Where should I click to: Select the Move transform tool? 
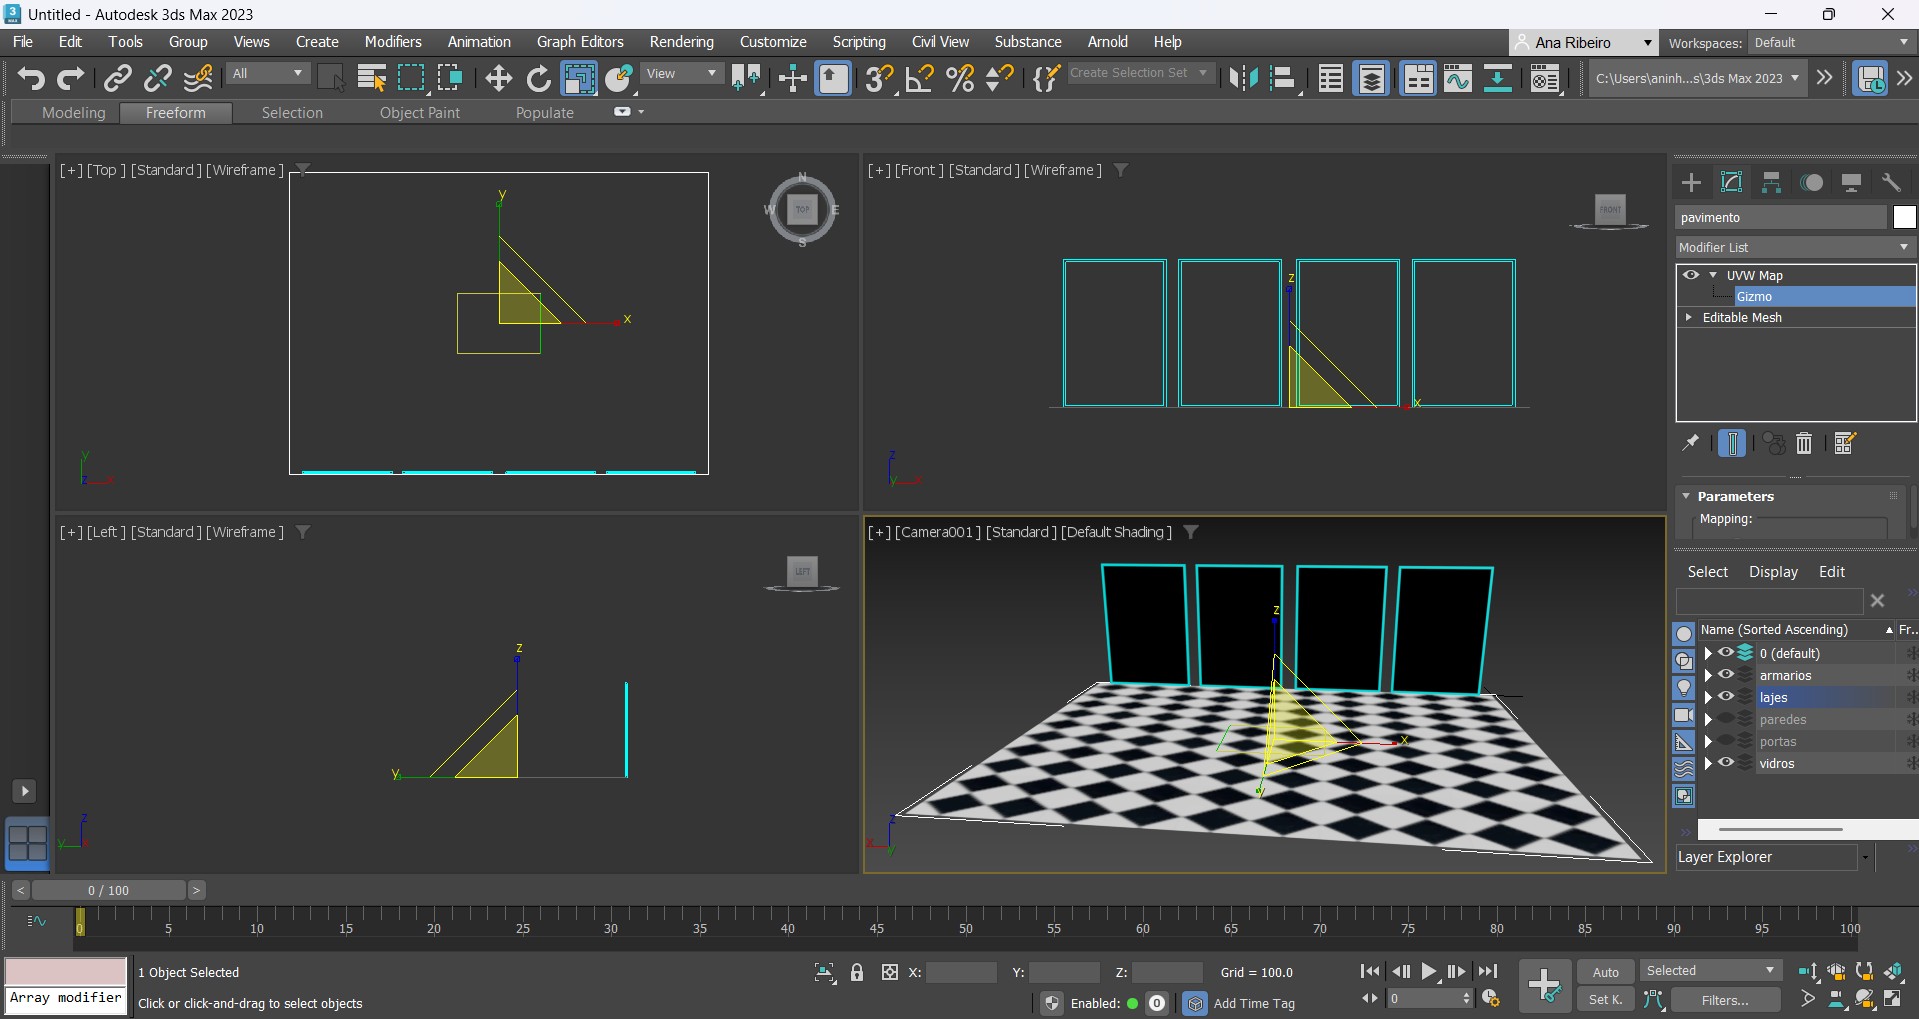(498, 78)
